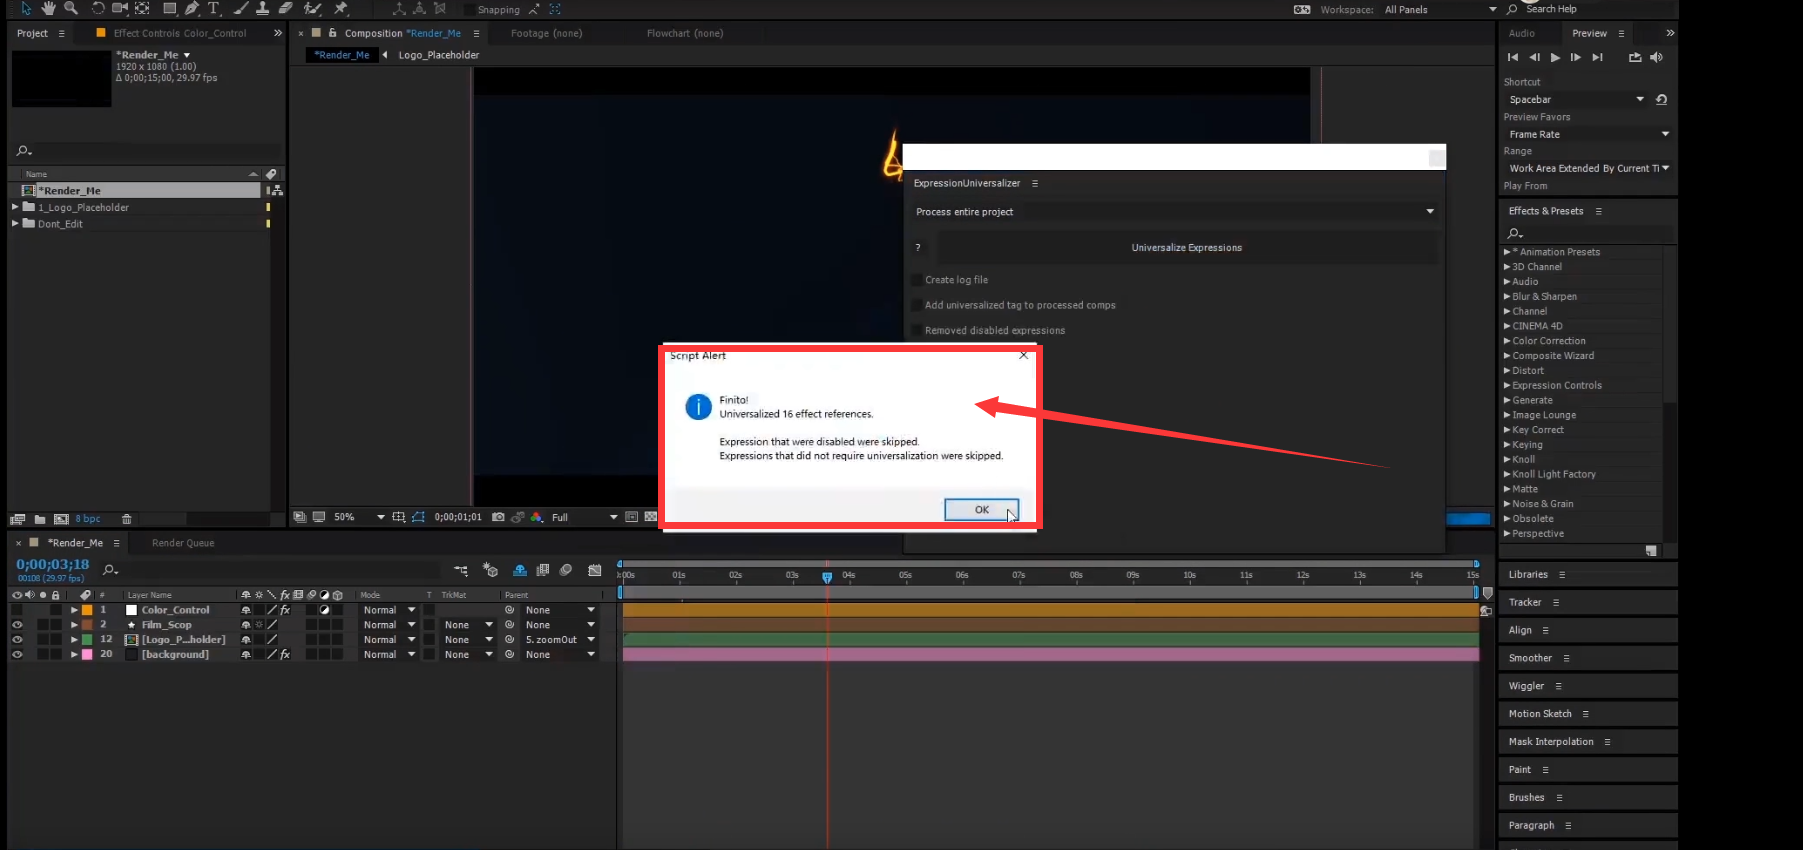Select the Brush tool in toolbar
This screenshot has width=1803, height=850.
point(241,8)
